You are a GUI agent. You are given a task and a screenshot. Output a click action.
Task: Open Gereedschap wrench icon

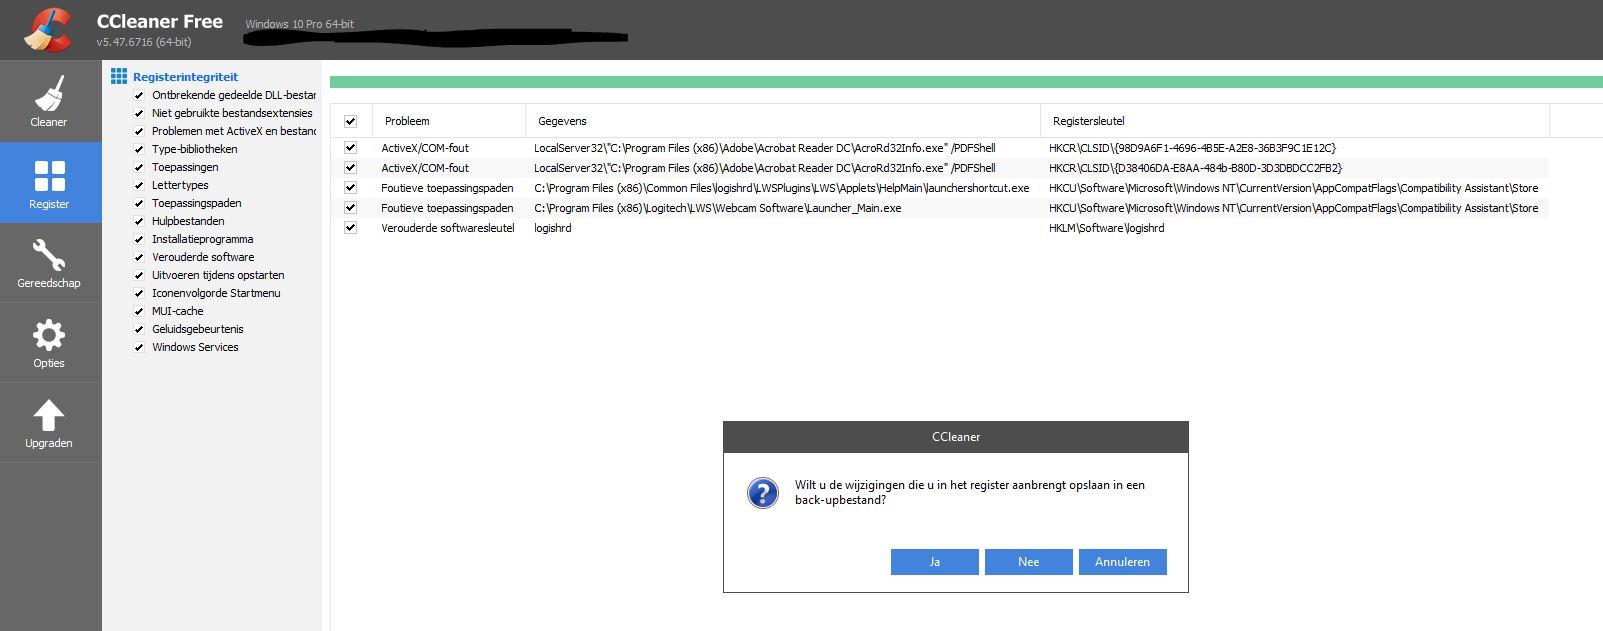[x=49, y=255]
